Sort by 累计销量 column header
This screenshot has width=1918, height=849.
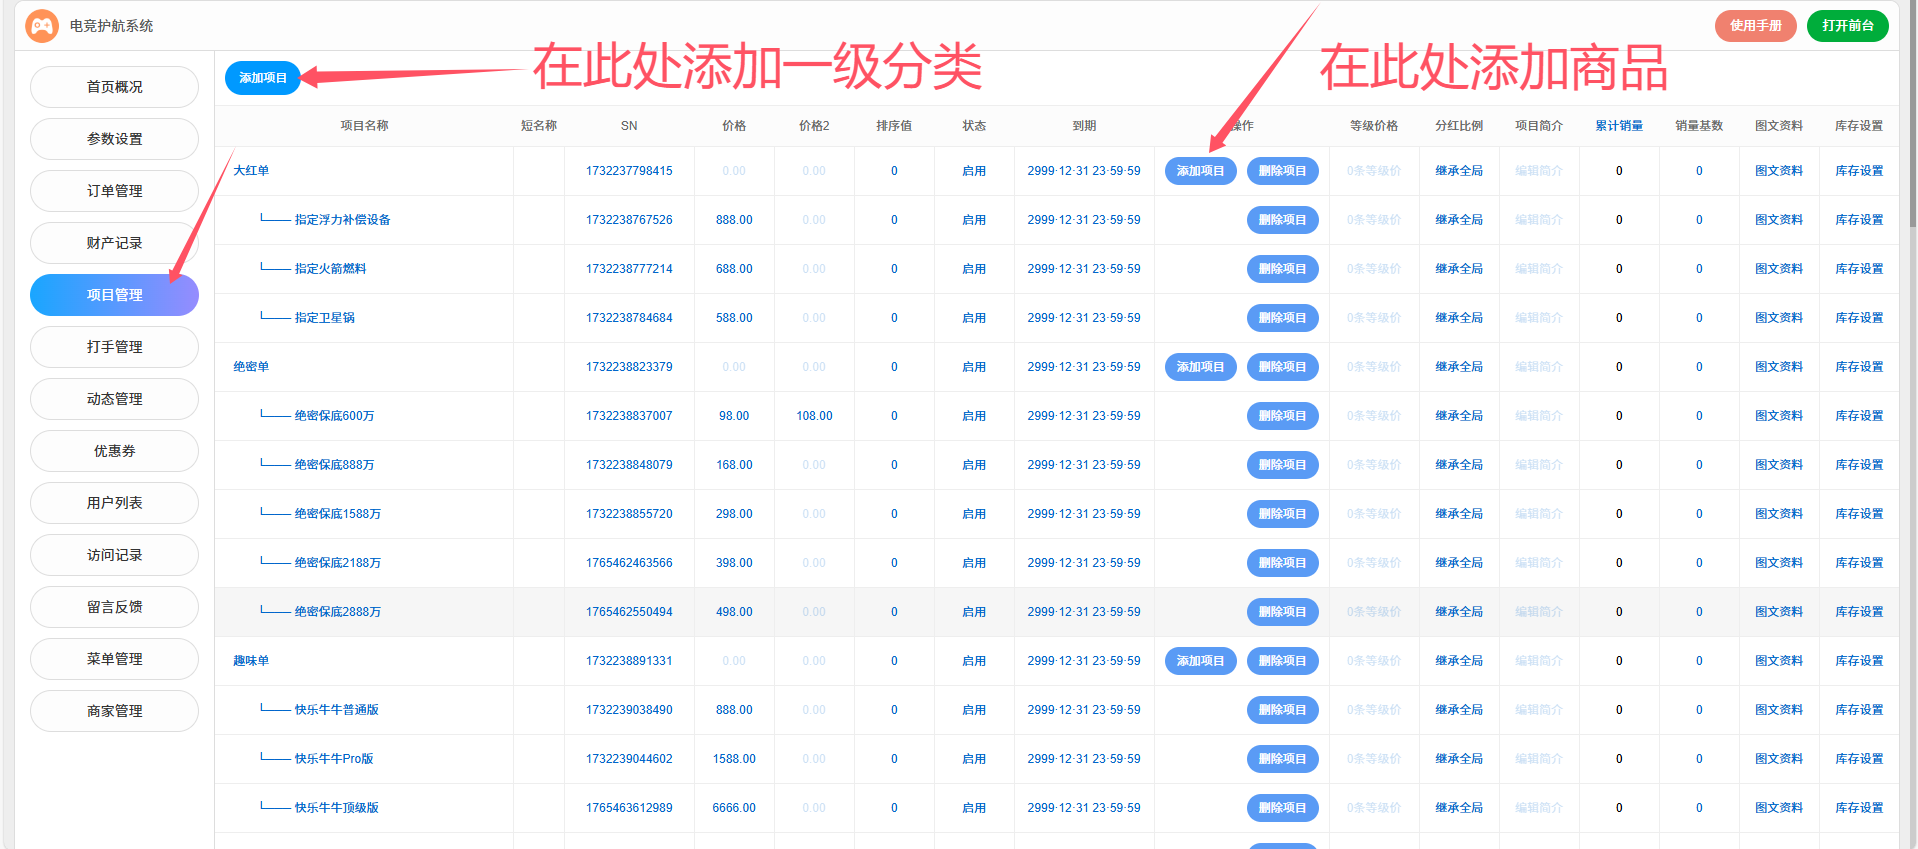click(x=1618, y=126)
